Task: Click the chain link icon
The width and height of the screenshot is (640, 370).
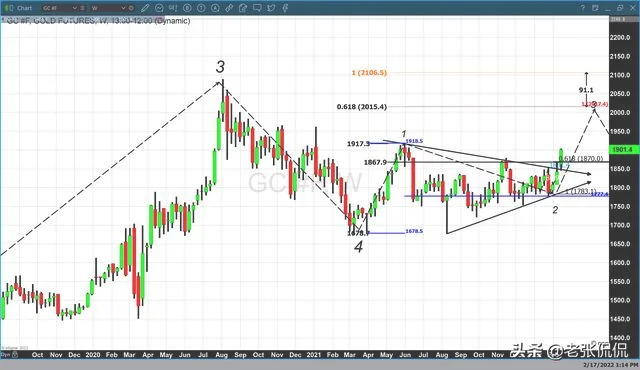Action: click(229, 8)
